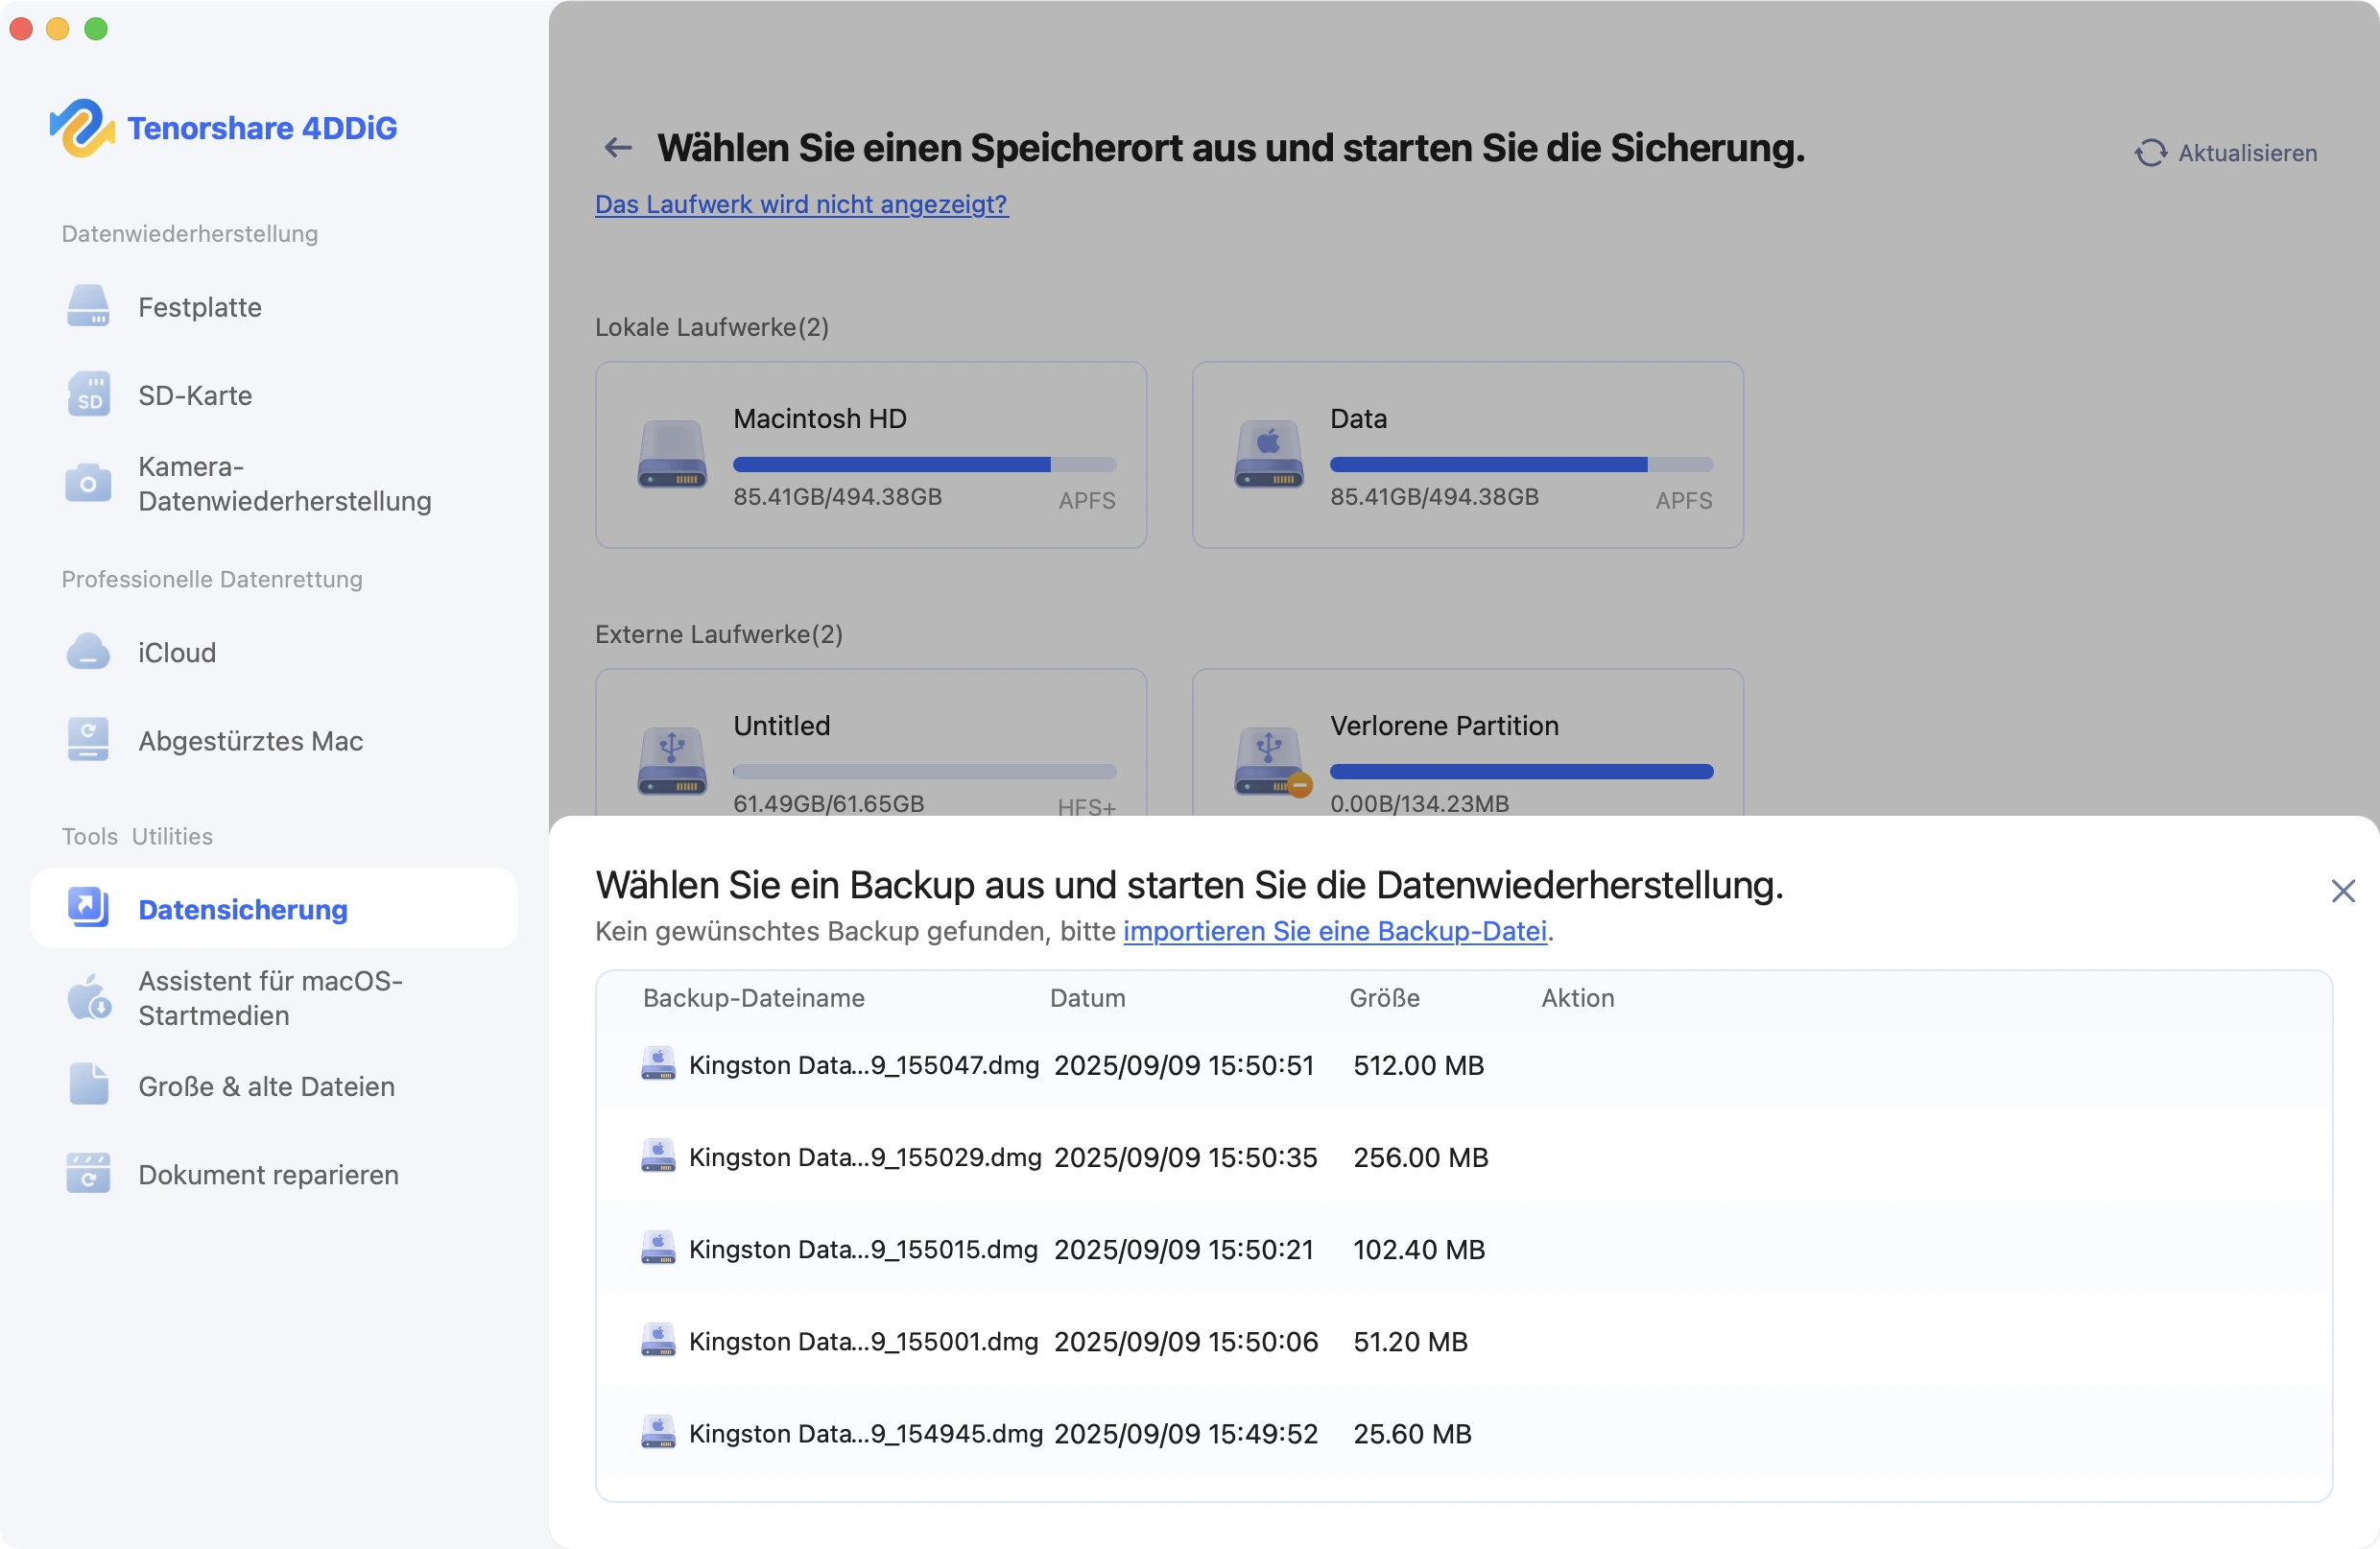Click the Größe column header
Screen dimensions: 2380x1549
pyautogui.click(x=1384, y=997)
